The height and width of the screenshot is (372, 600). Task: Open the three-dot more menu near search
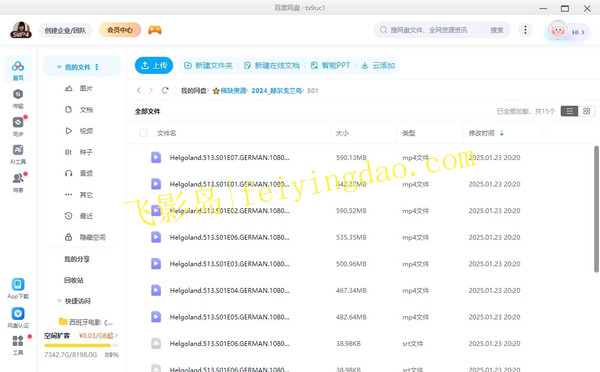tap(525, 30)
